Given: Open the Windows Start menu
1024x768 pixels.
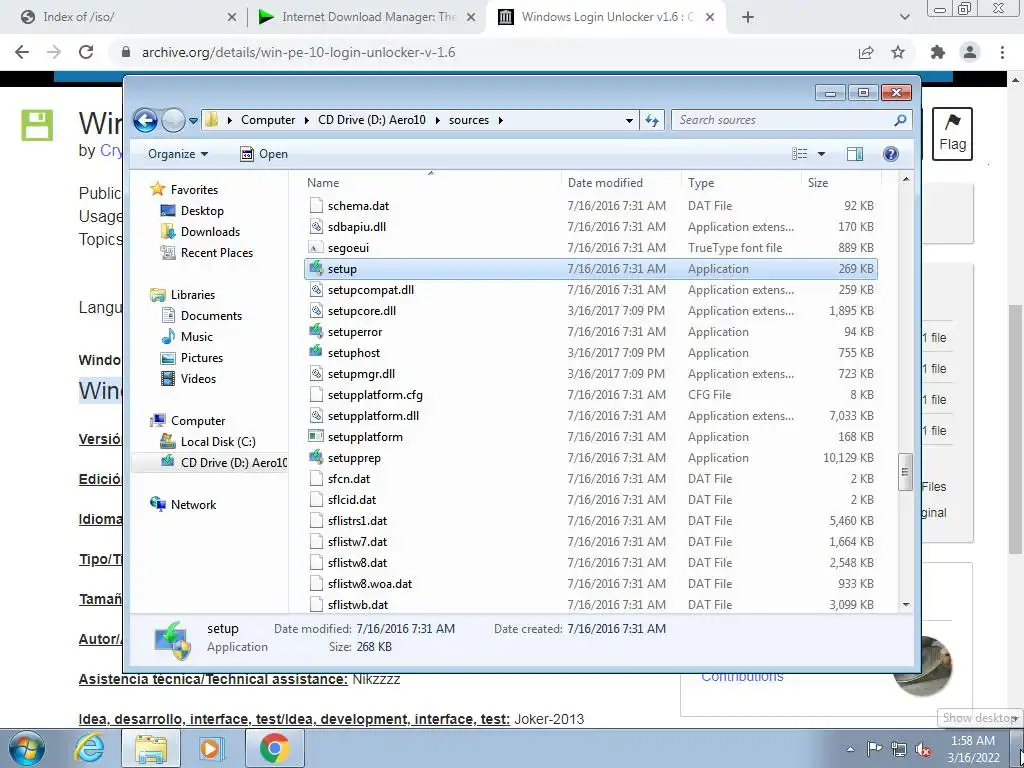Looking at the screenshot, I should [x=27, y=748].
